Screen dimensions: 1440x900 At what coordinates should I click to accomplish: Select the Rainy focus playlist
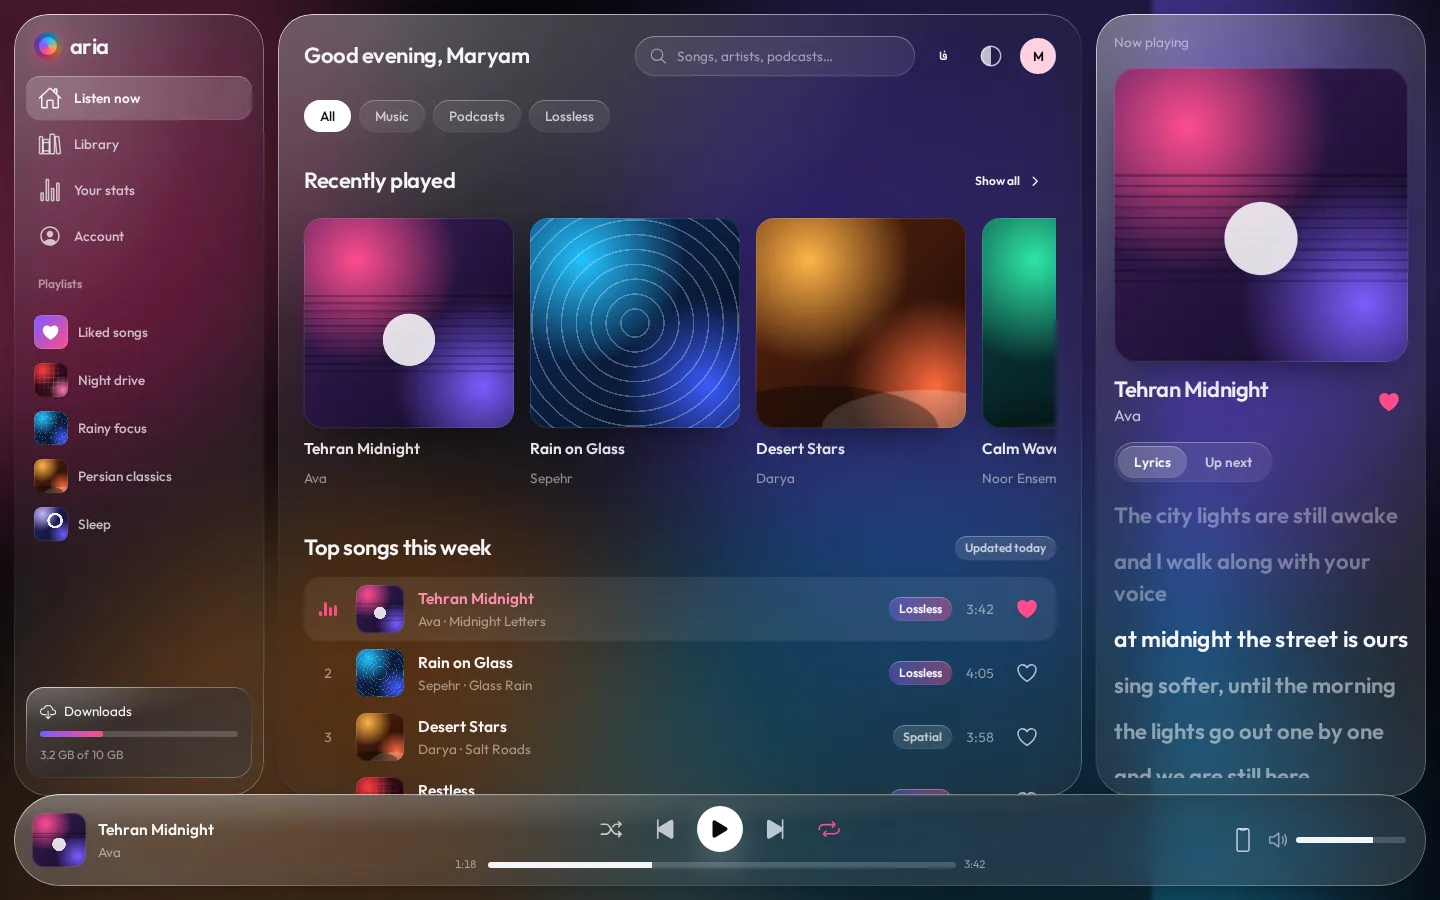point(139,428)
